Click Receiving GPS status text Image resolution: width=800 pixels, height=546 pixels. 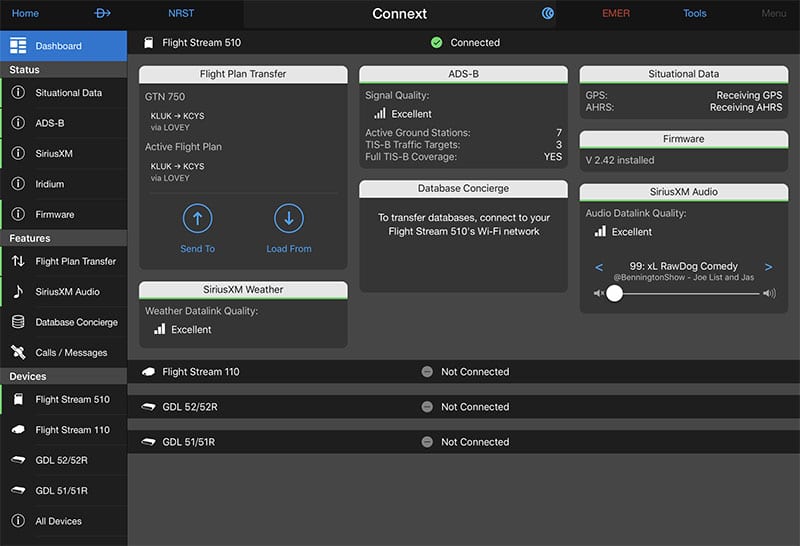point(749,95)
